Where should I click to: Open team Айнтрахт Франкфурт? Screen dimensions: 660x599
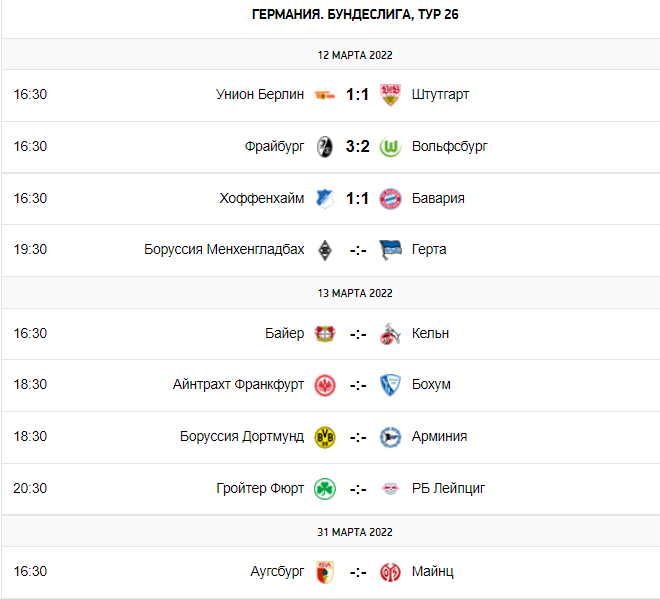pos(238,385)
